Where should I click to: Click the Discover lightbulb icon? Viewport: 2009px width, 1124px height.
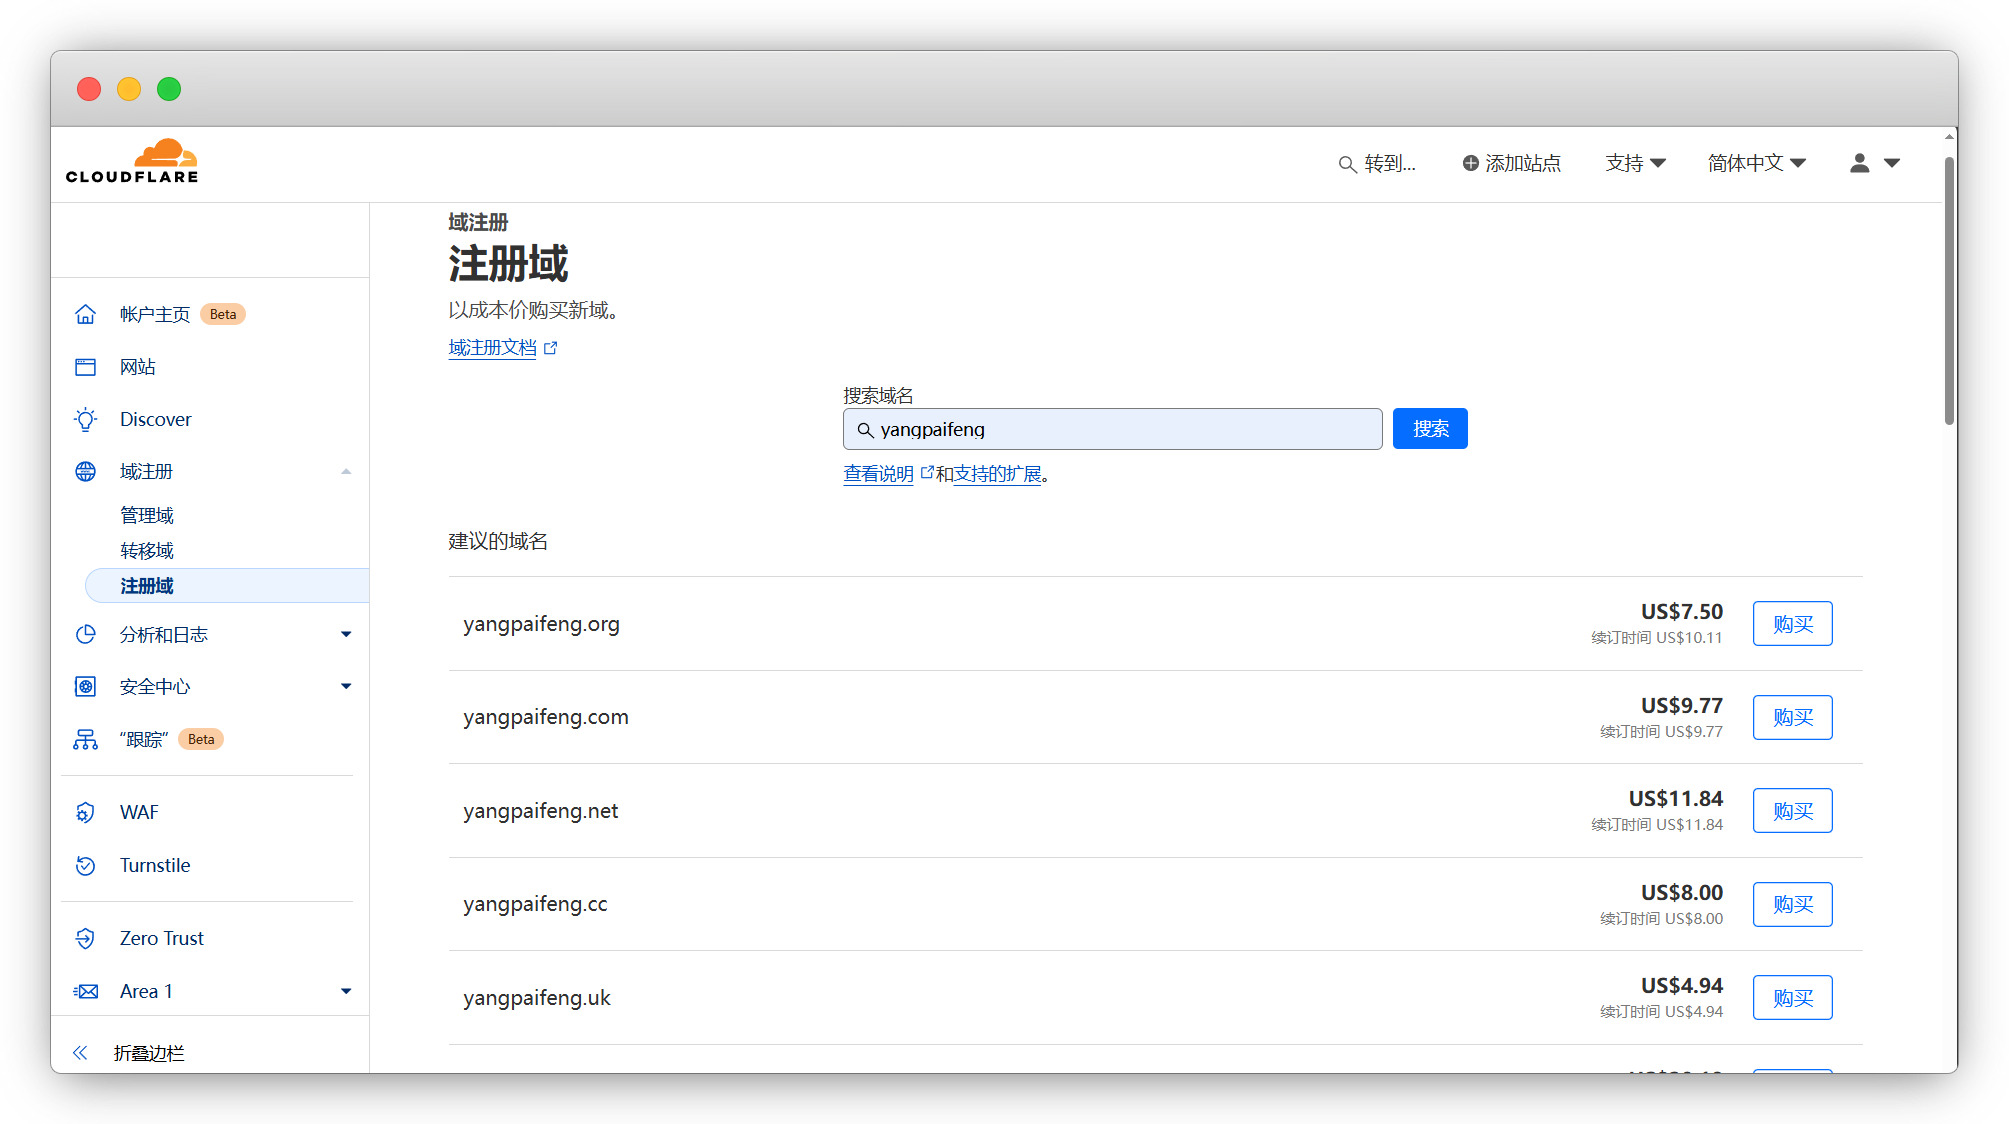86,420
